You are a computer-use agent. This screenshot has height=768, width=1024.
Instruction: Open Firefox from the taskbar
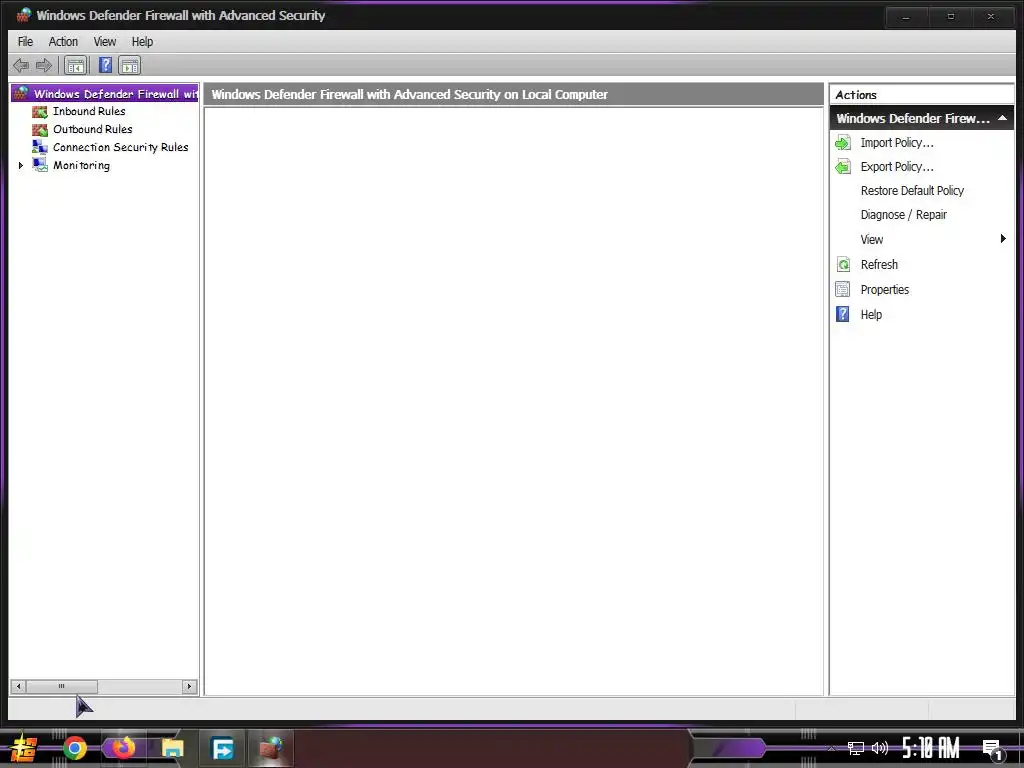point(123,748)
